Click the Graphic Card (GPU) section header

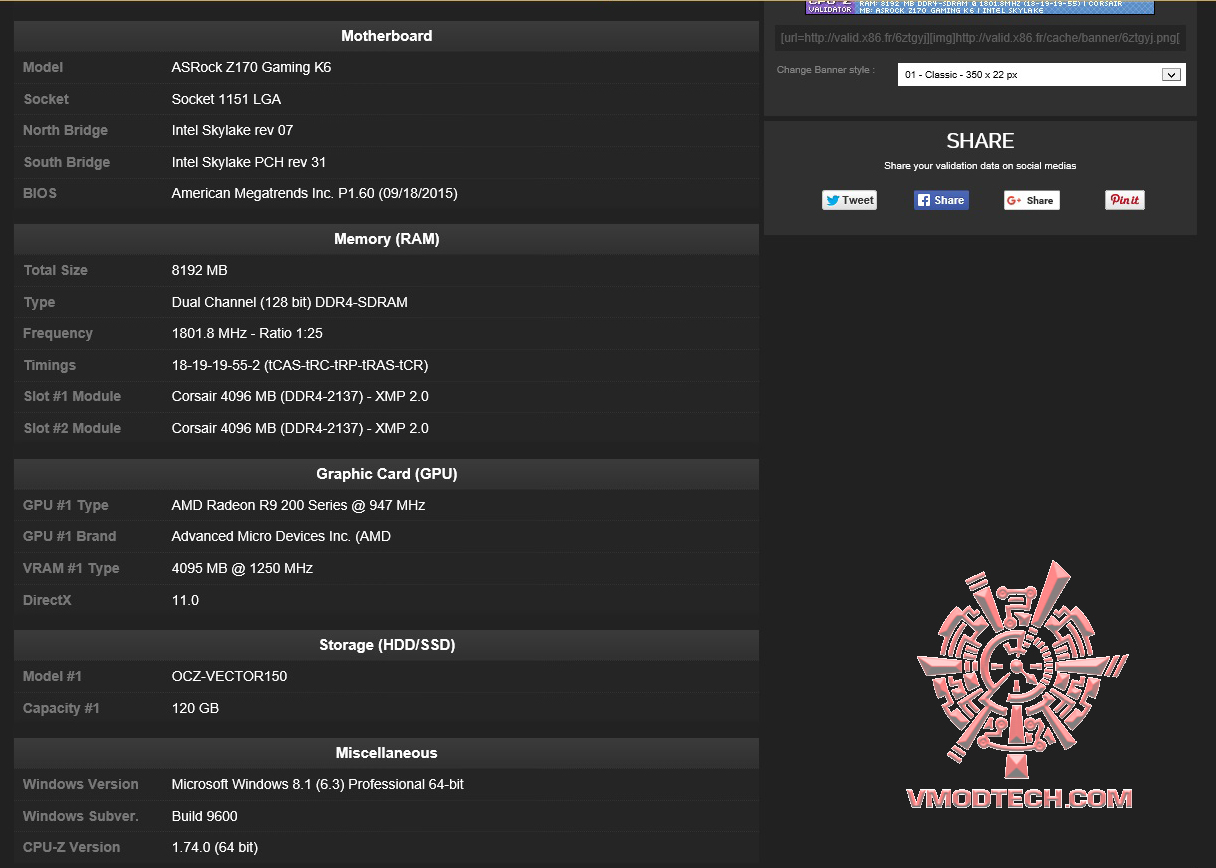387,474
